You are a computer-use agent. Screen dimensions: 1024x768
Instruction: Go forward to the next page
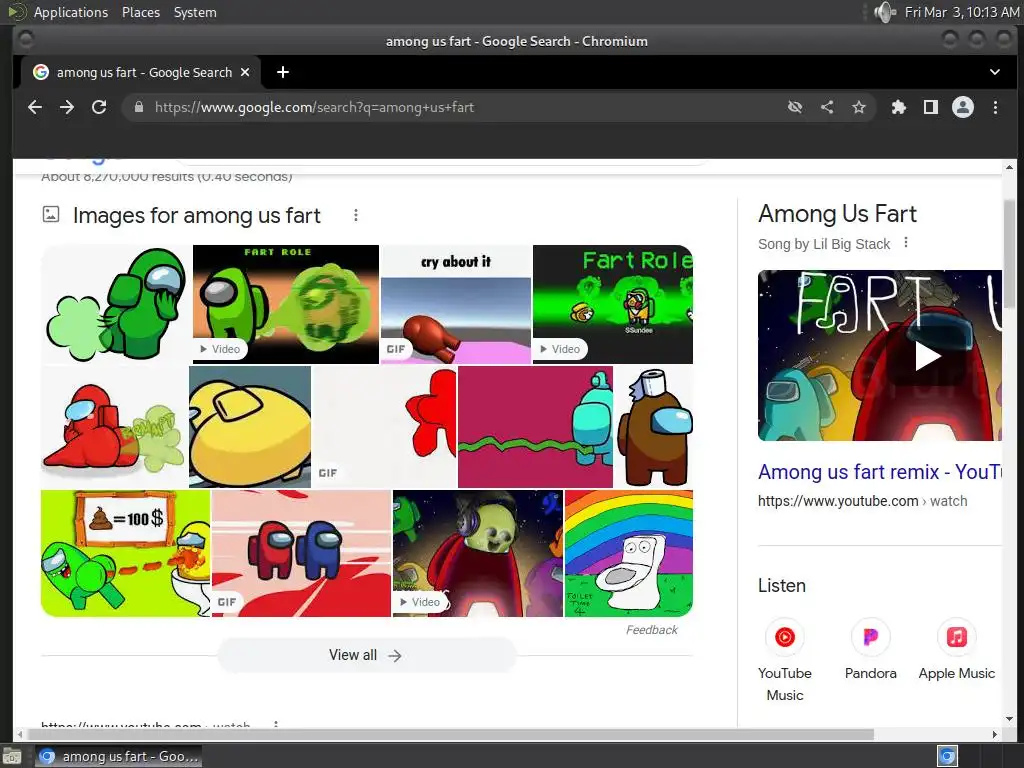coord(67,107)
